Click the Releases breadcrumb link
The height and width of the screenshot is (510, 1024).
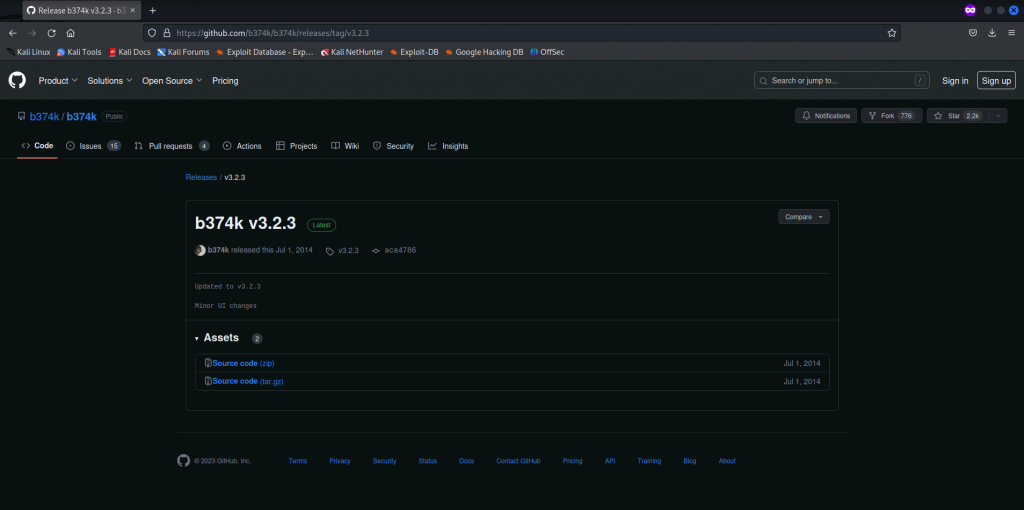[201, 177]
